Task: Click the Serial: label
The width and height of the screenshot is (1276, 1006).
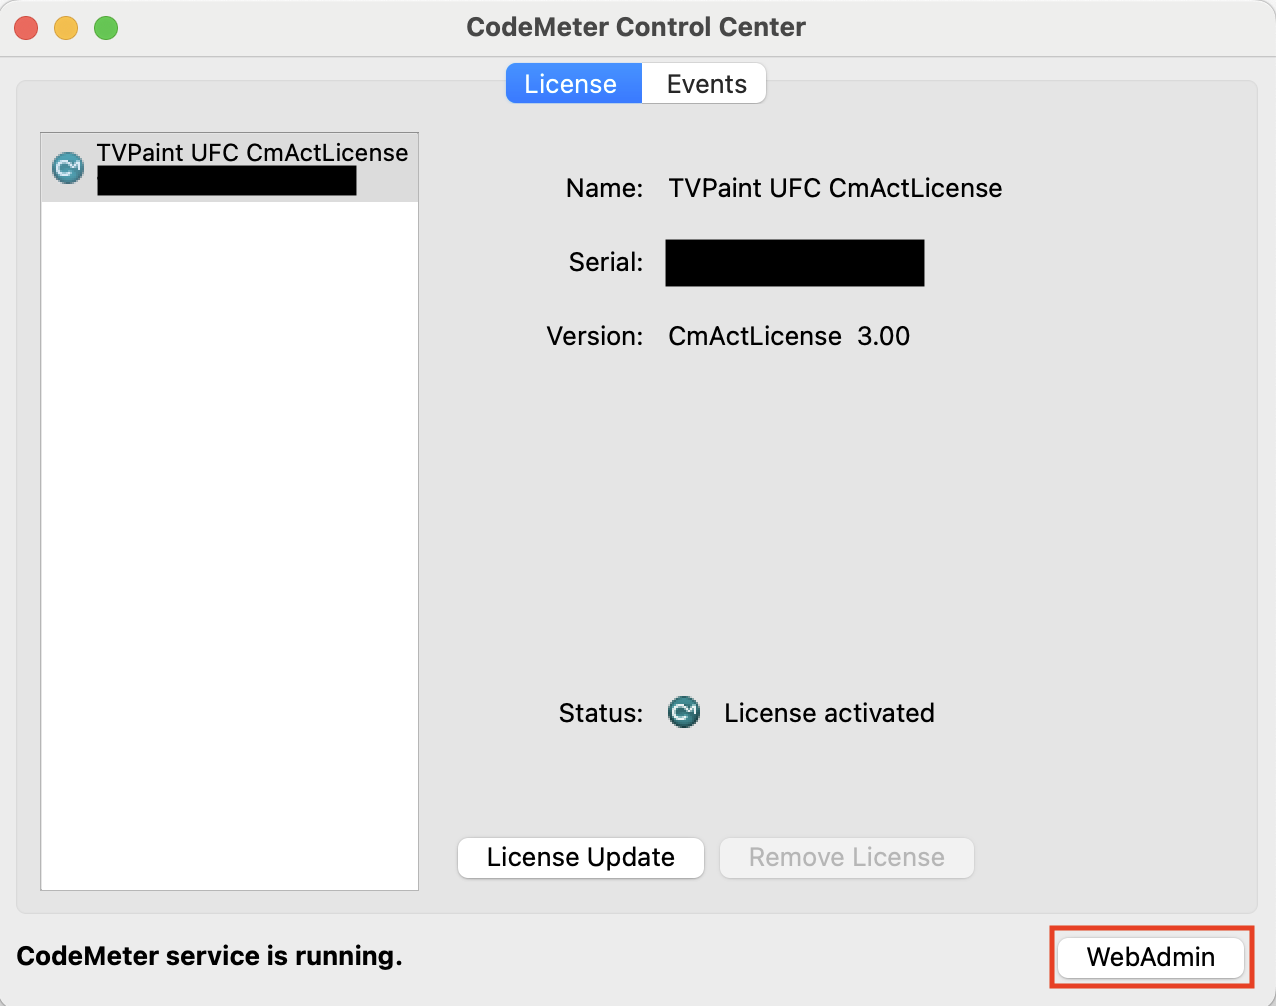Action: coord(606,262)
